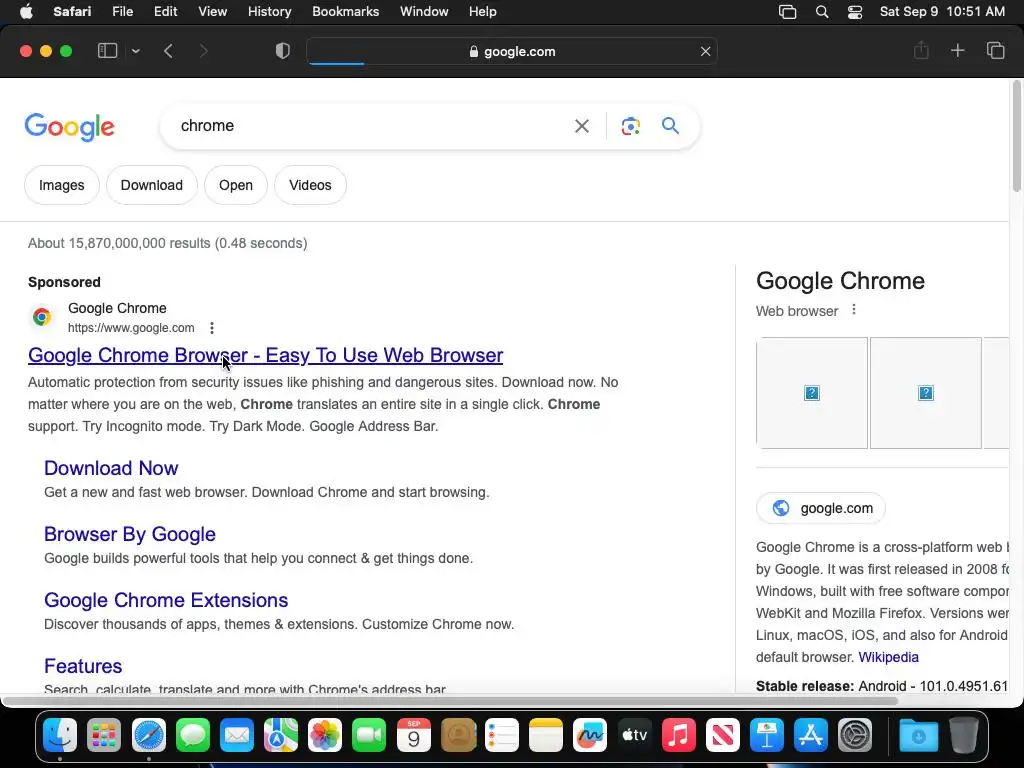This screenshot has width=1024, height=768.
Task: Search by image with Google Lens
Action: coord(630,126)
